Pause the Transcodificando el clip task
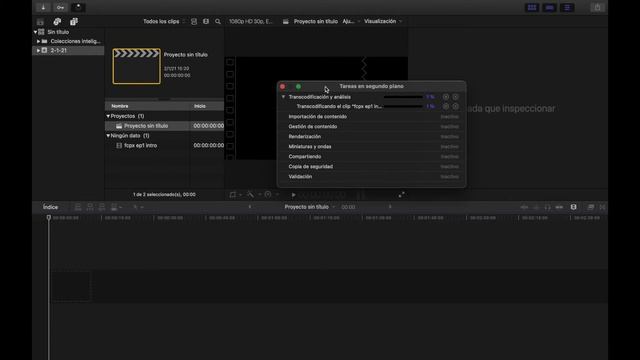The height and width of the screenshot is (360, 640). pos(446,107)
